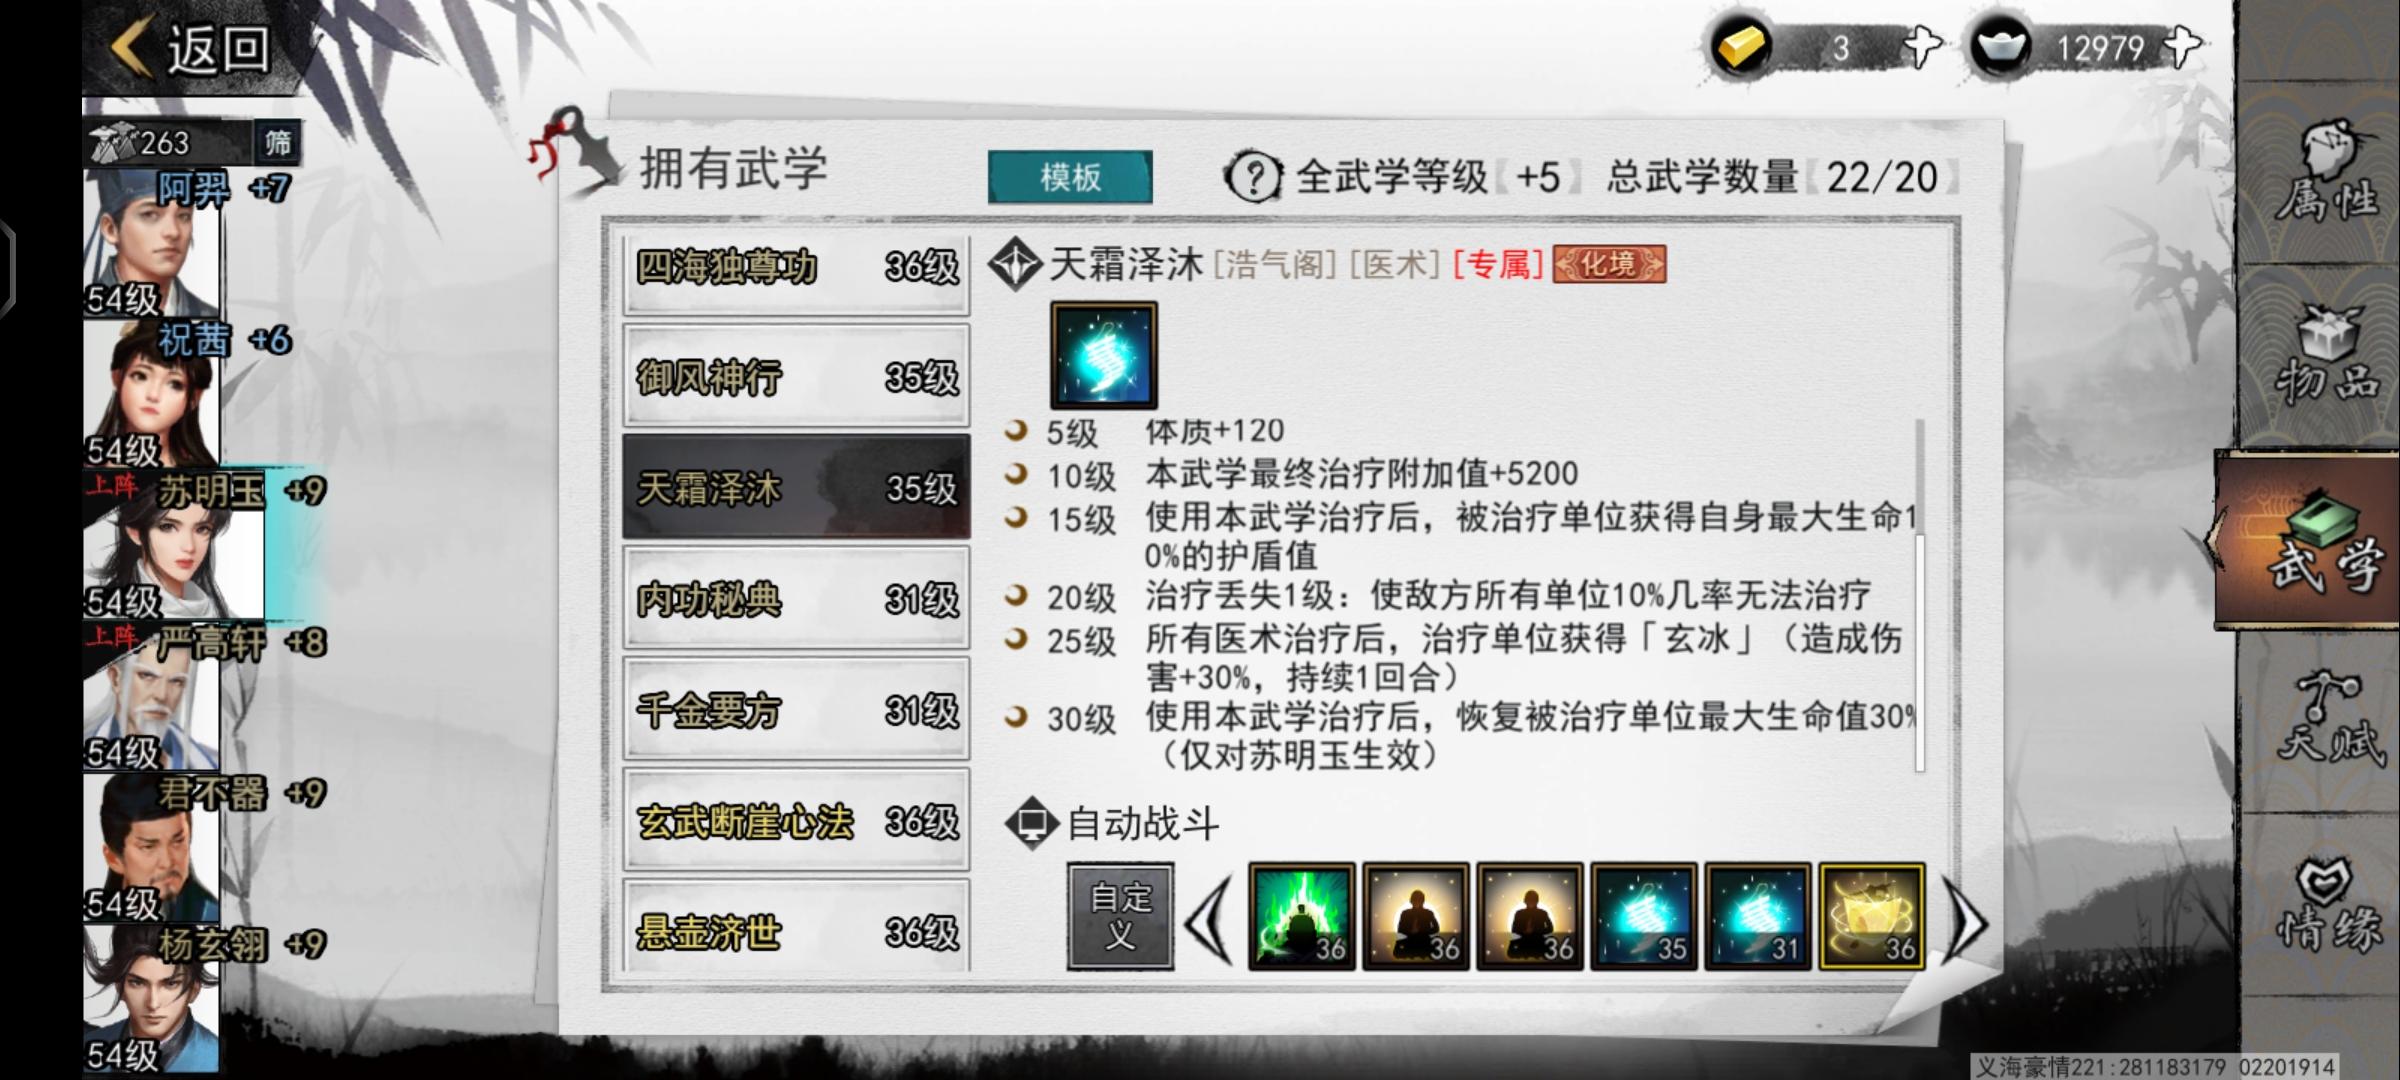This screenshot has height=1080, width=2400.
Task: Show previous auto-battle skills with left arrow
Action: click(1209, 920)
